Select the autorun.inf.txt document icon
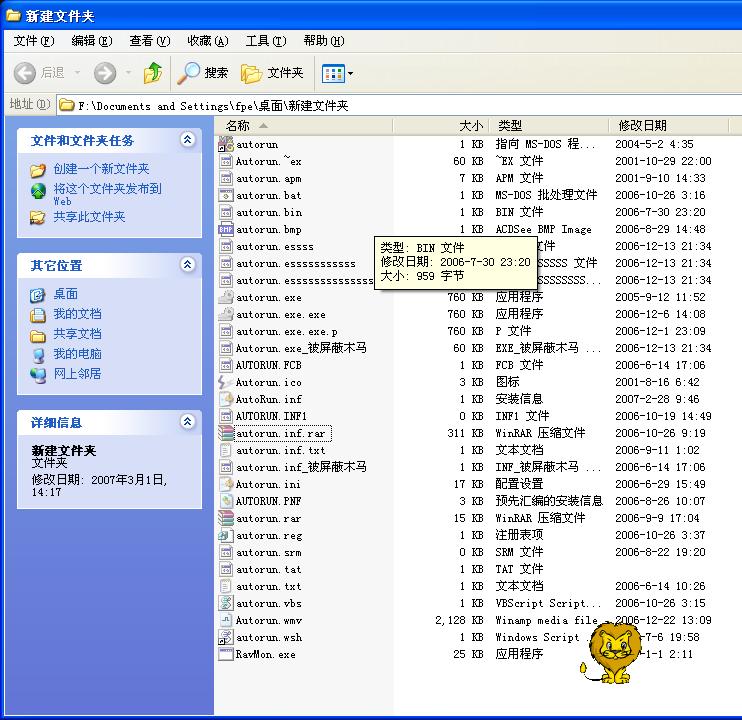Screen dimensions: 742x720 tap(226, 450)
